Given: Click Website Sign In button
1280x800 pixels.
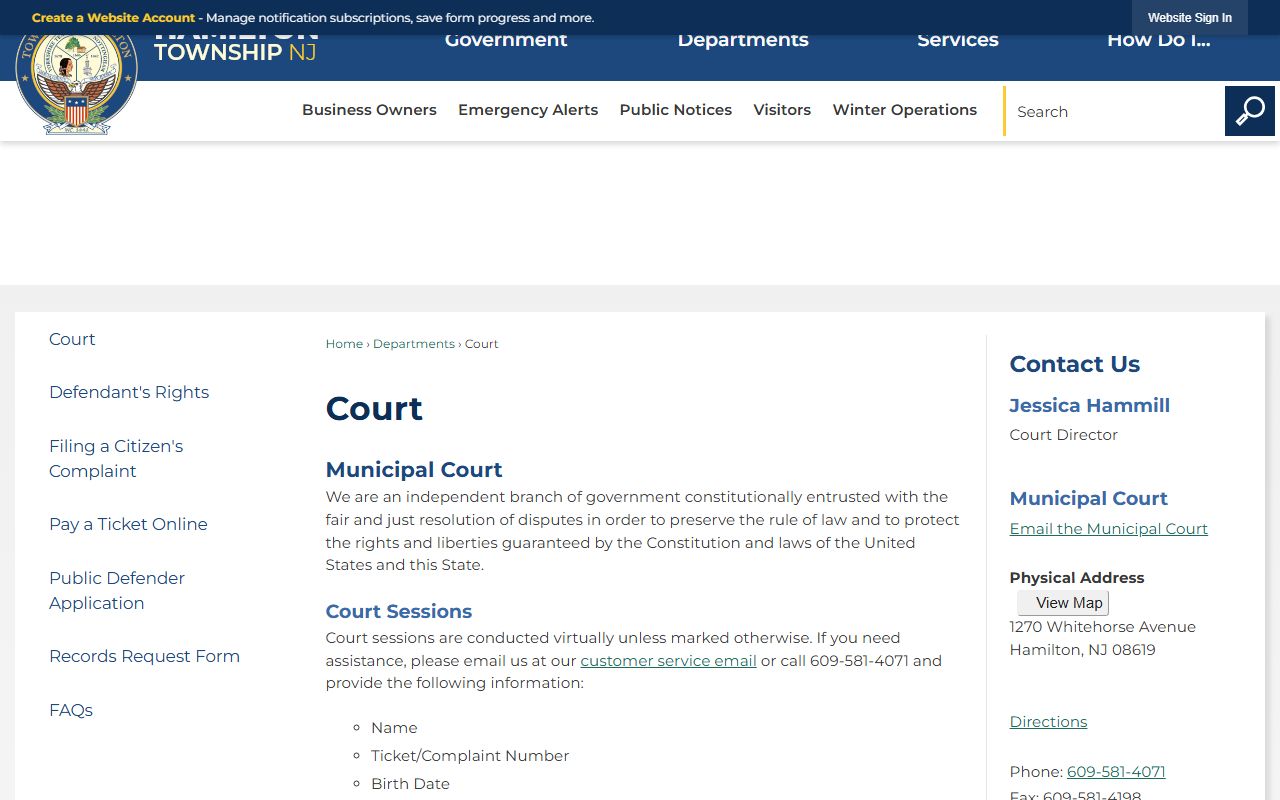Looking at the screenshot, I should point(1189,18).
